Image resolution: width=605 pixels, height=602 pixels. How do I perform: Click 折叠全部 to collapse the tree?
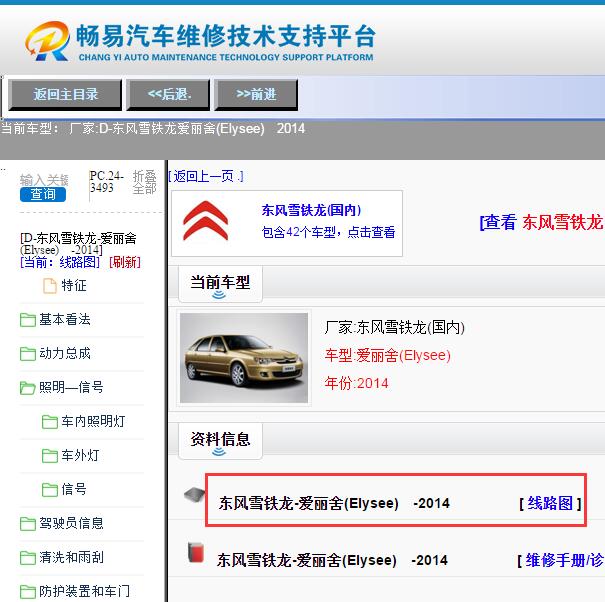[x=145, y=182]
